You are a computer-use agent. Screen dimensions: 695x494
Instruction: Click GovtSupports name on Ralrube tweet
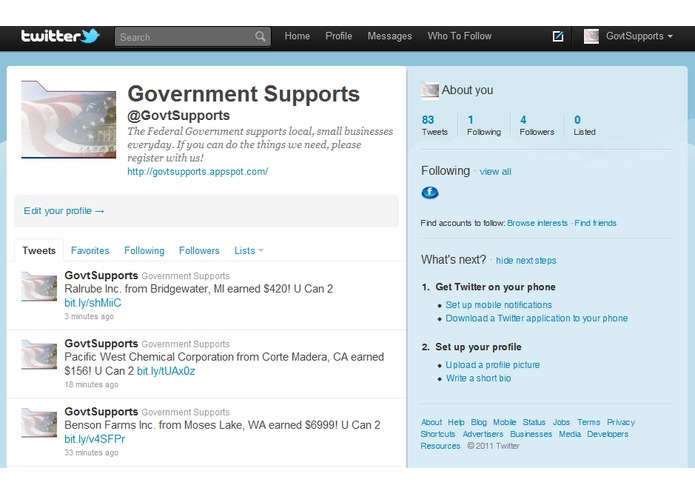[x=102, y=276]
